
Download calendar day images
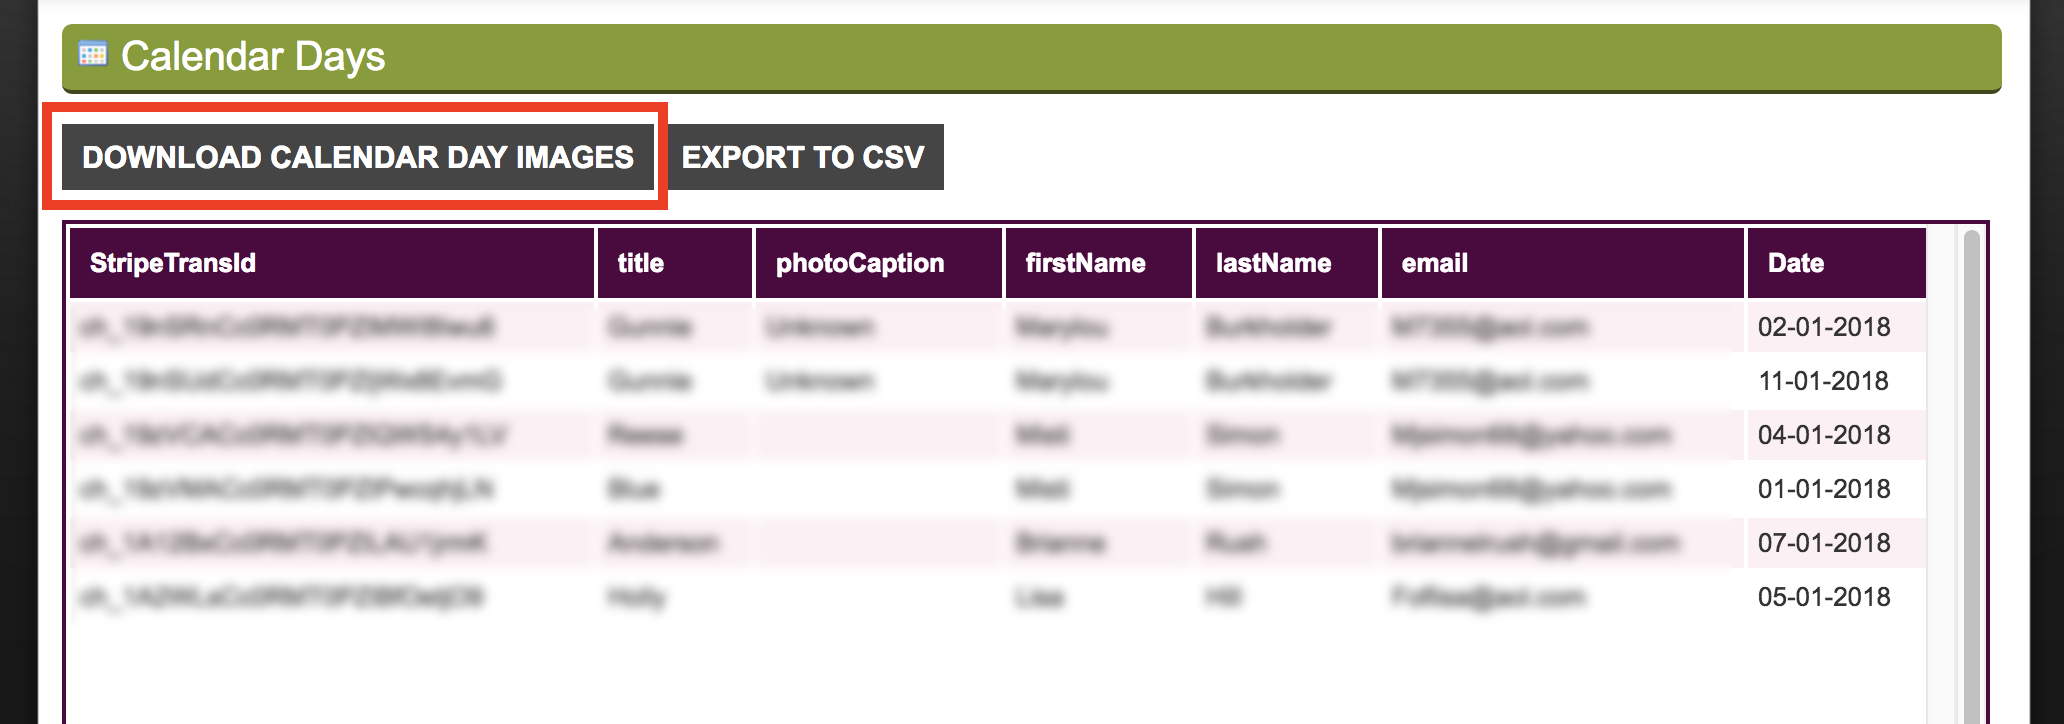tap(358, 157)
